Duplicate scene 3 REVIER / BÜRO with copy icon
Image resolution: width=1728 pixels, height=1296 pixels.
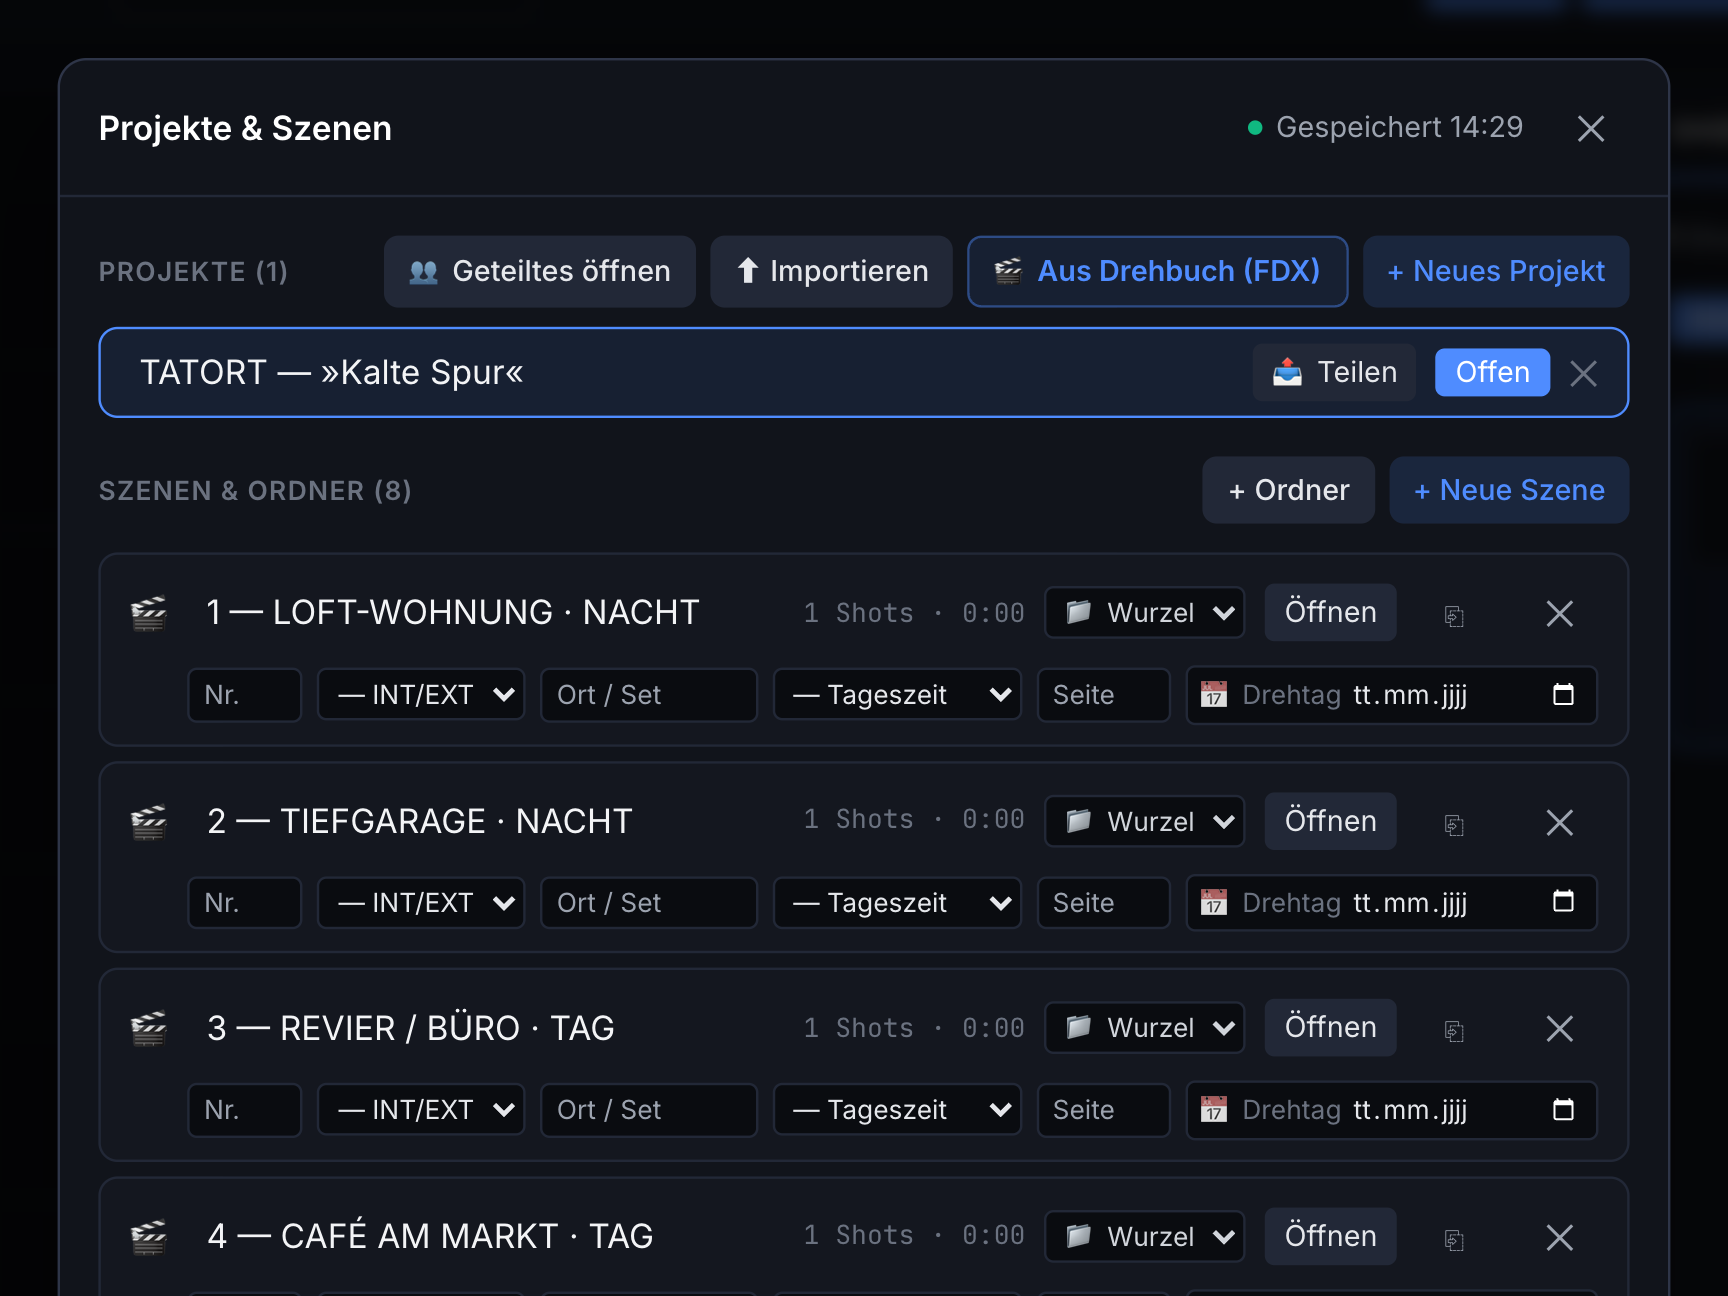(1454, 1031)
